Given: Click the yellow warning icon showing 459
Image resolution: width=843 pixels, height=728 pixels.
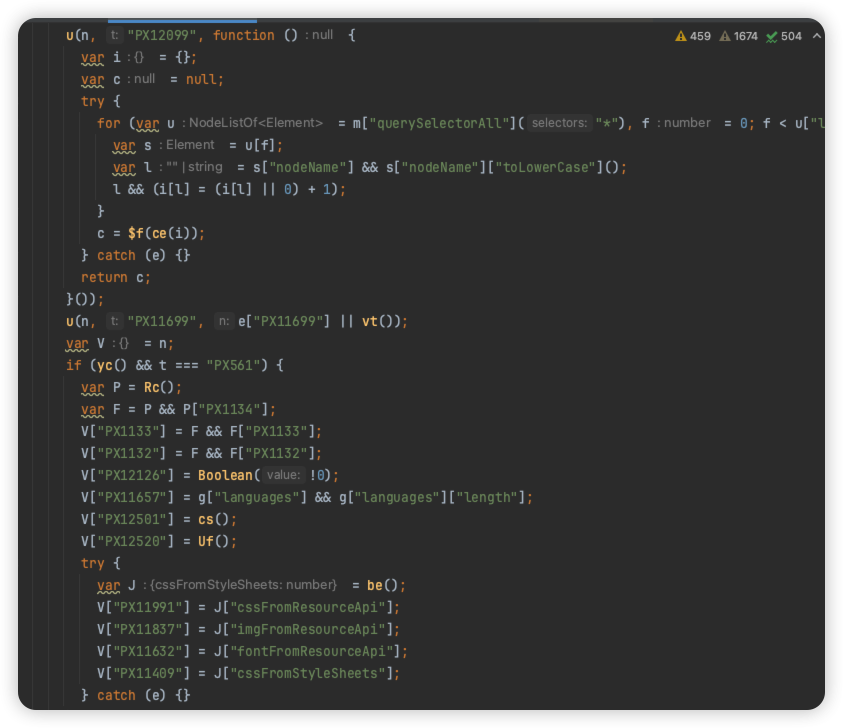Looking at the screenshot, I should click(681, 36).
